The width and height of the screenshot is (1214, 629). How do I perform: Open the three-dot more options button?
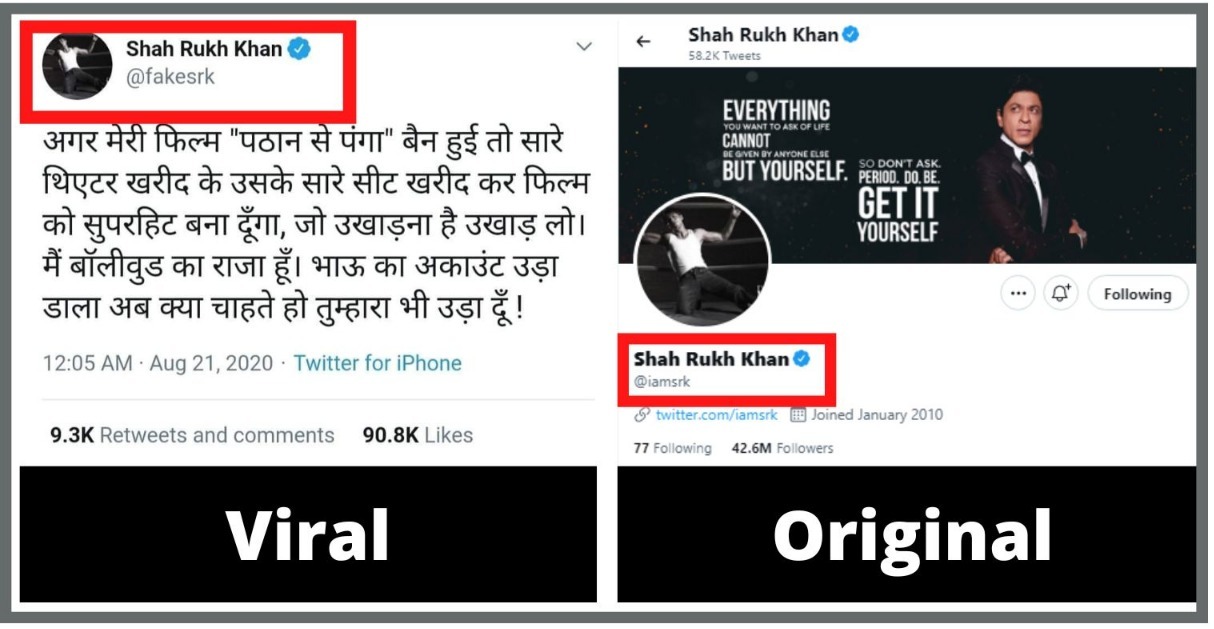point(1018,294)
